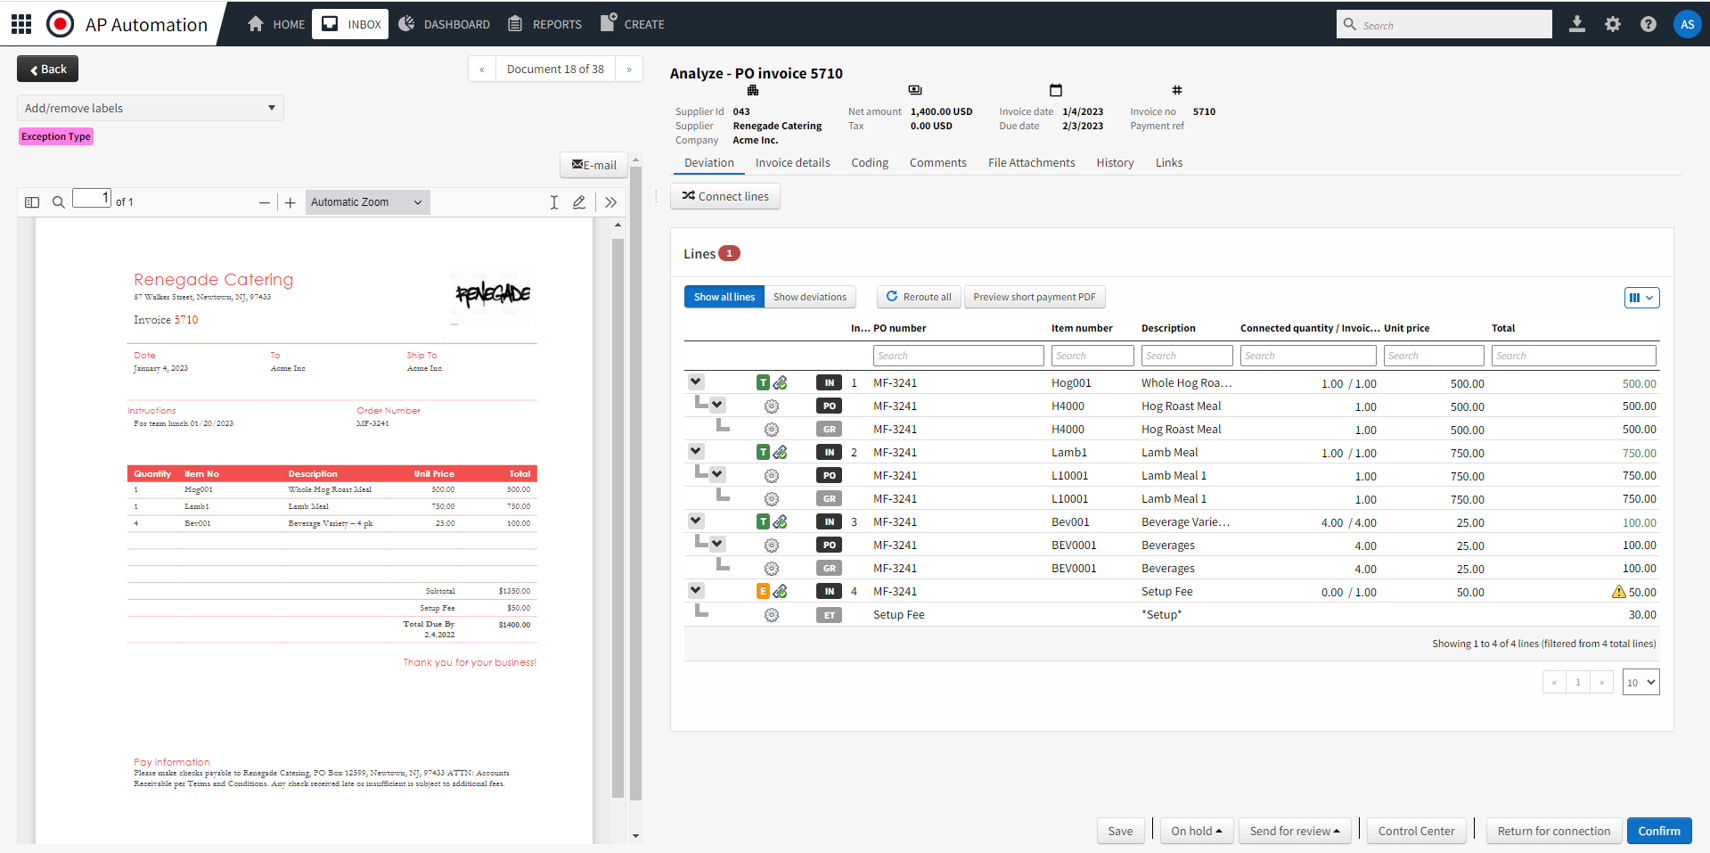Open the Automatic Zoom dropdown
Screen dimensions: 1710x853
pyautogui.click(x=366, y=202)
